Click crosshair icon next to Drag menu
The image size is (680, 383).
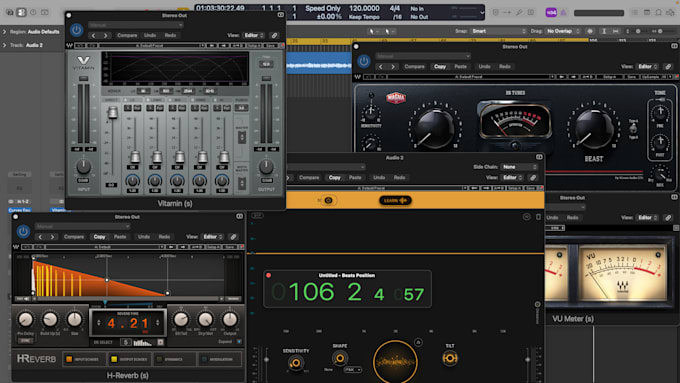590,31
